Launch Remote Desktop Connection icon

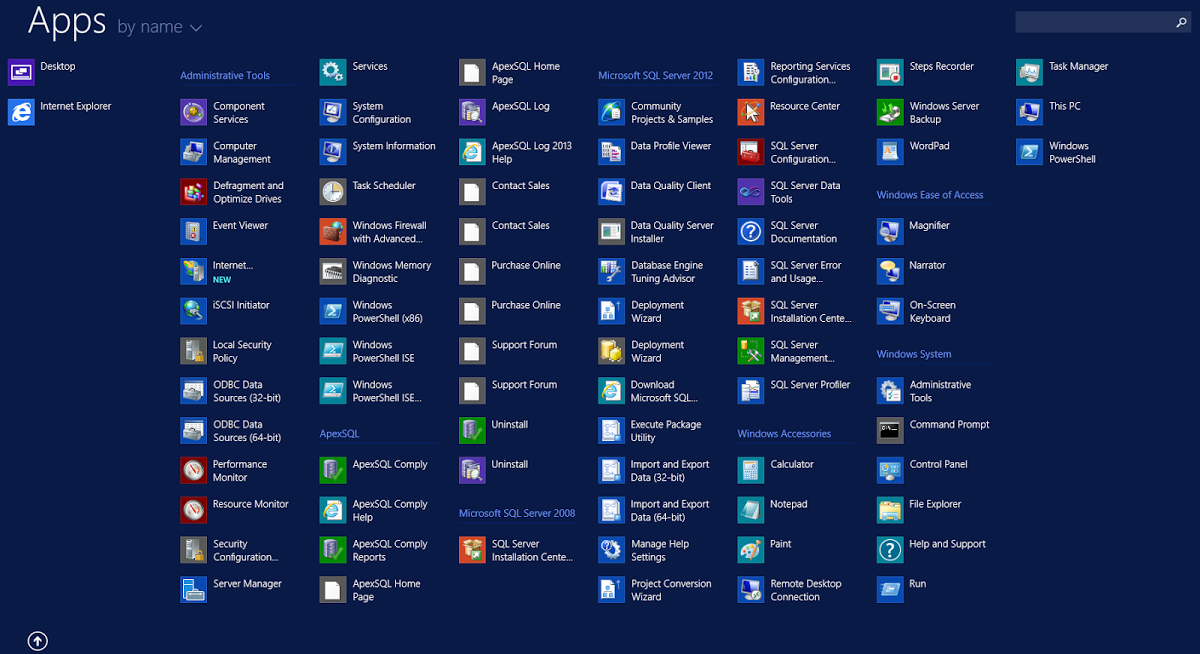[x=751, y=591]
